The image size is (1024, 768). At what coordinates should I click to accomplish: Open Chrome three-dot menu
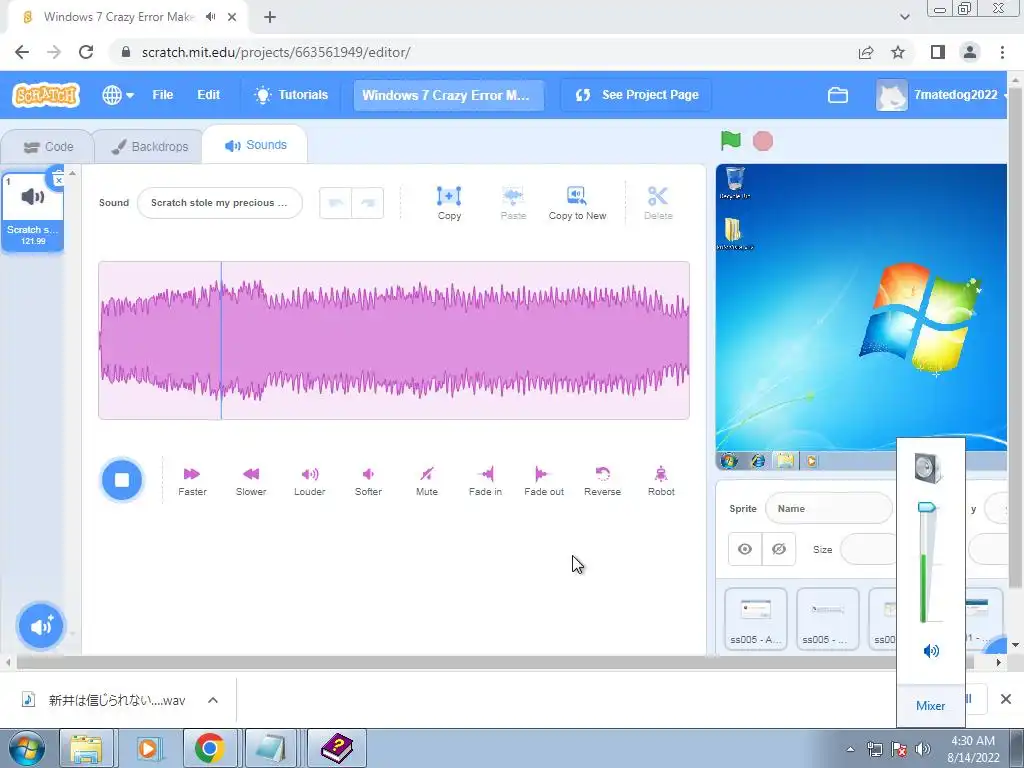(1002, 52)
